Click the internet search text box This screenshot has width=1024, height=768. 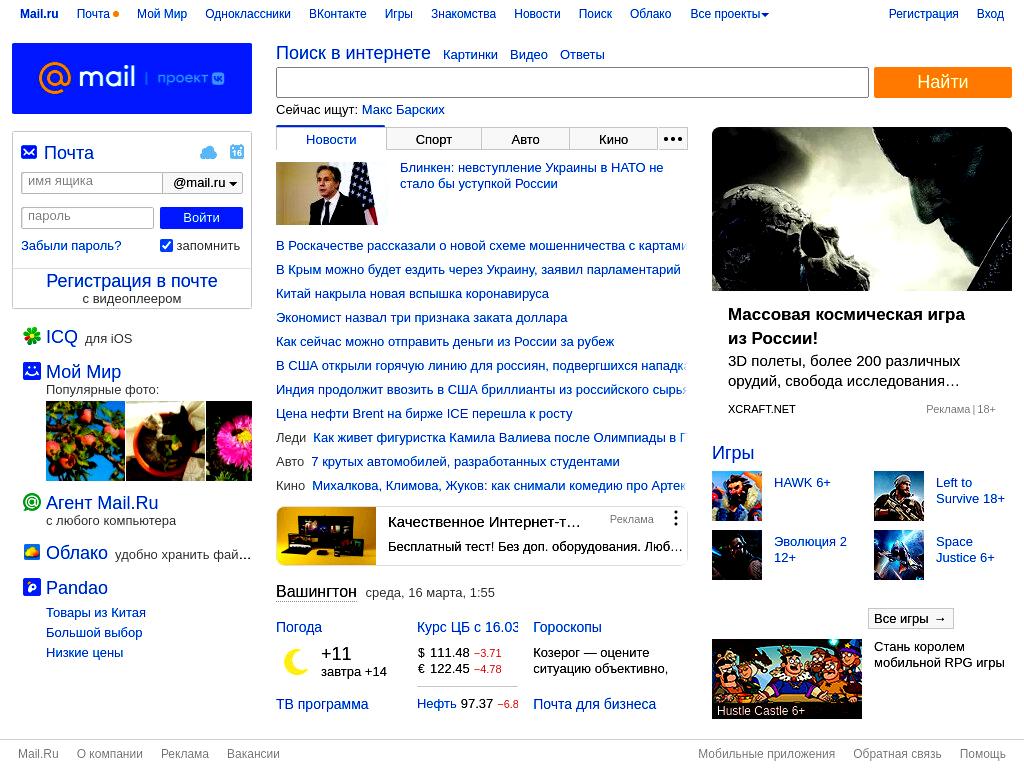(x=572, y=82)
